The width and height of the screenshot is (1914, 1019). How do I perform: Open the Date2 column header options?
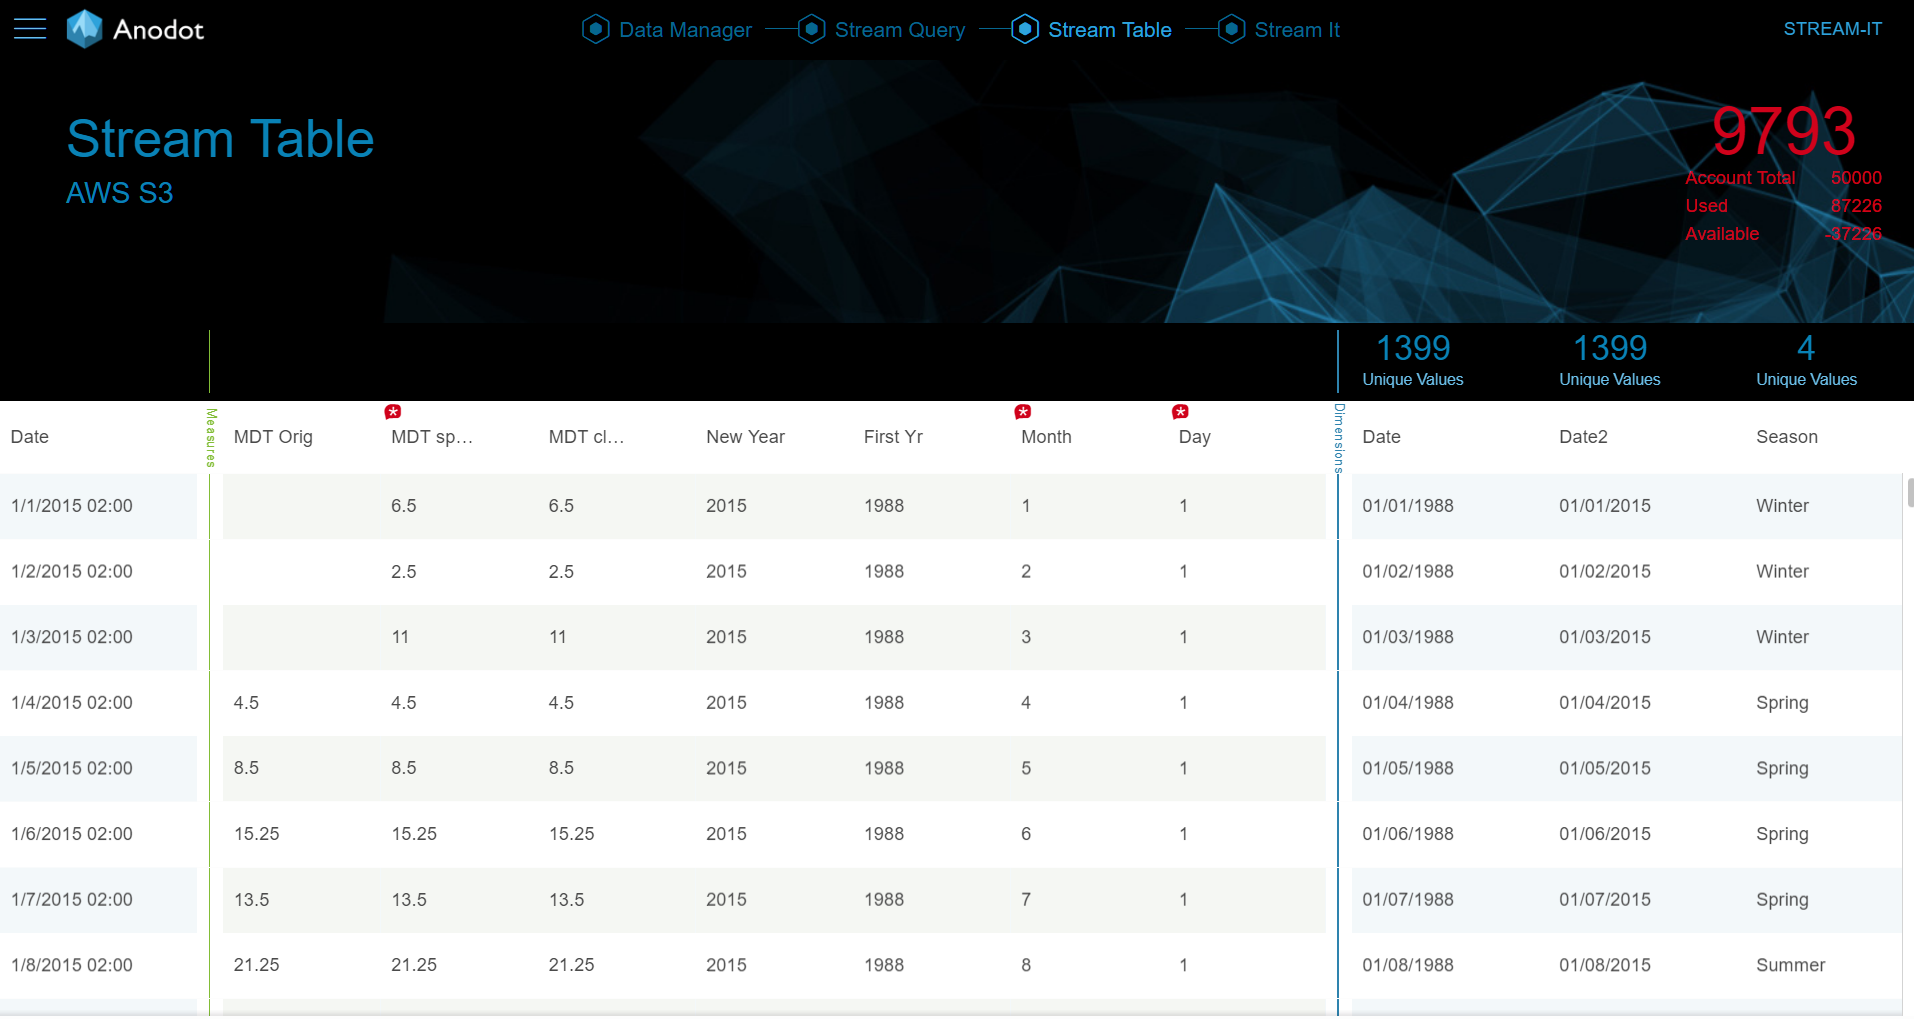pos(1583,436)
